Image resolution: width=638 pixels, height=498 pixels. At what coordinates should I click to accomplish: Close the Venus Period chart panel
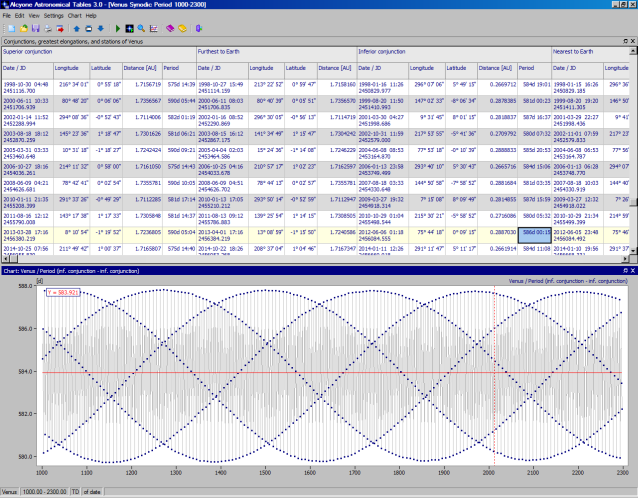[x=632, y=271]
